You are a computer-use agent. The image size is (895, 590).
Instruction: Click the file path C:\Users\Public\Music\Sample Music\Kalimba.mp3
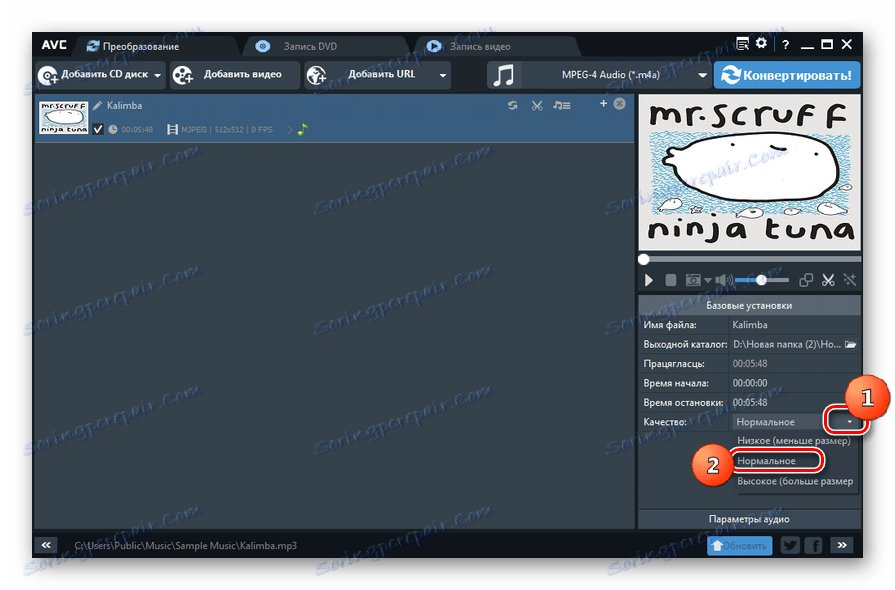[x=186, y=545]
